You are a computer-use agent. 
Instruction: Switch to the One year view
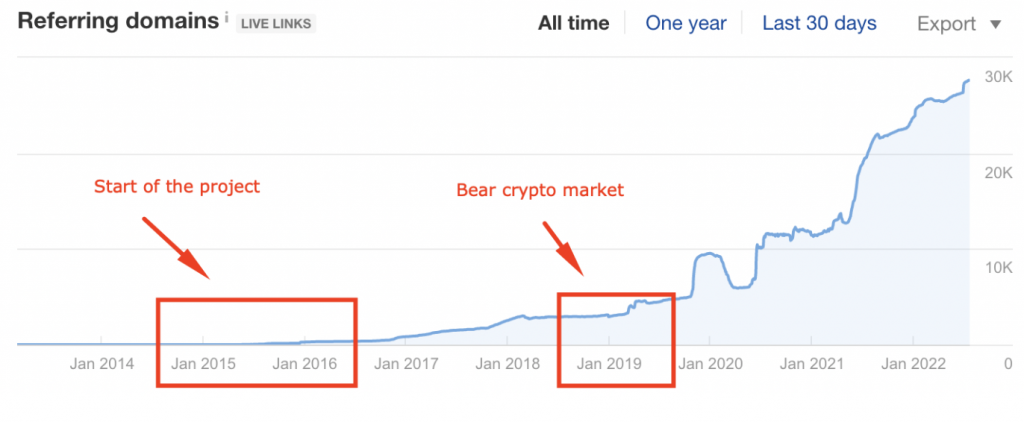685,23
